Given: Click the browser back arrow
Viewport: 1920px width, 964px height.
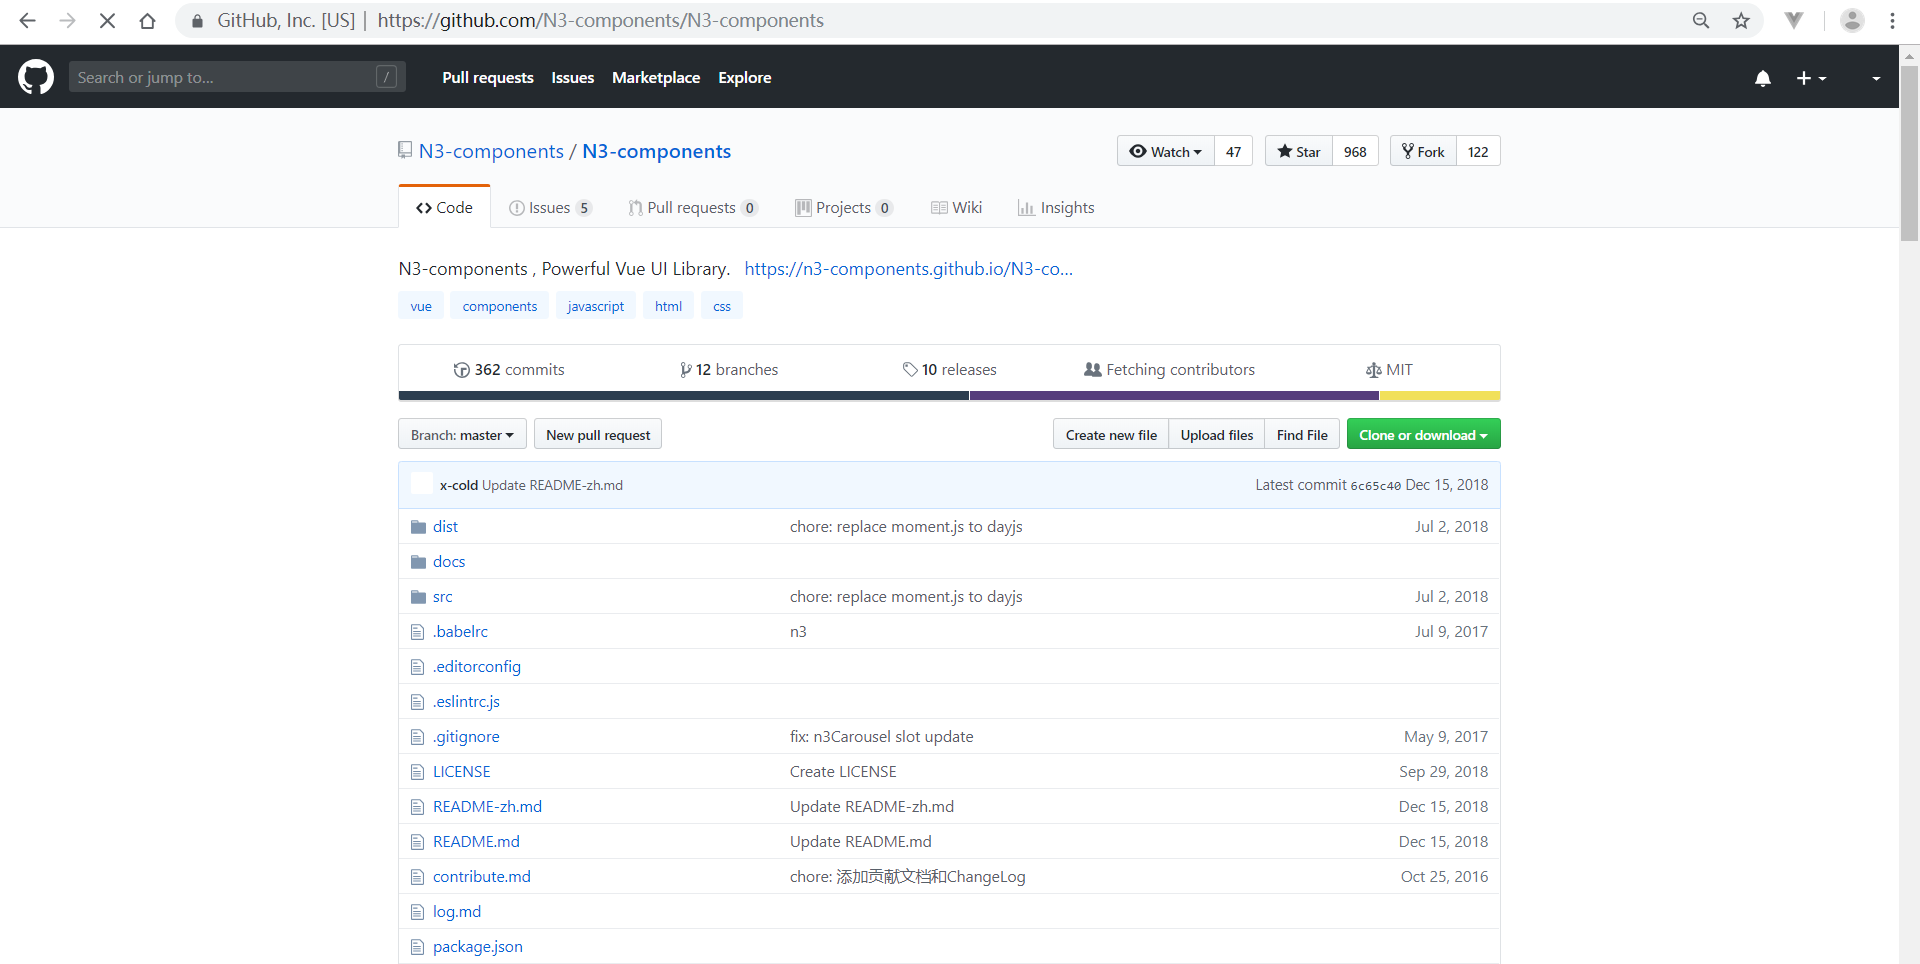Looking at the screenshot, I should pos(27,20).
